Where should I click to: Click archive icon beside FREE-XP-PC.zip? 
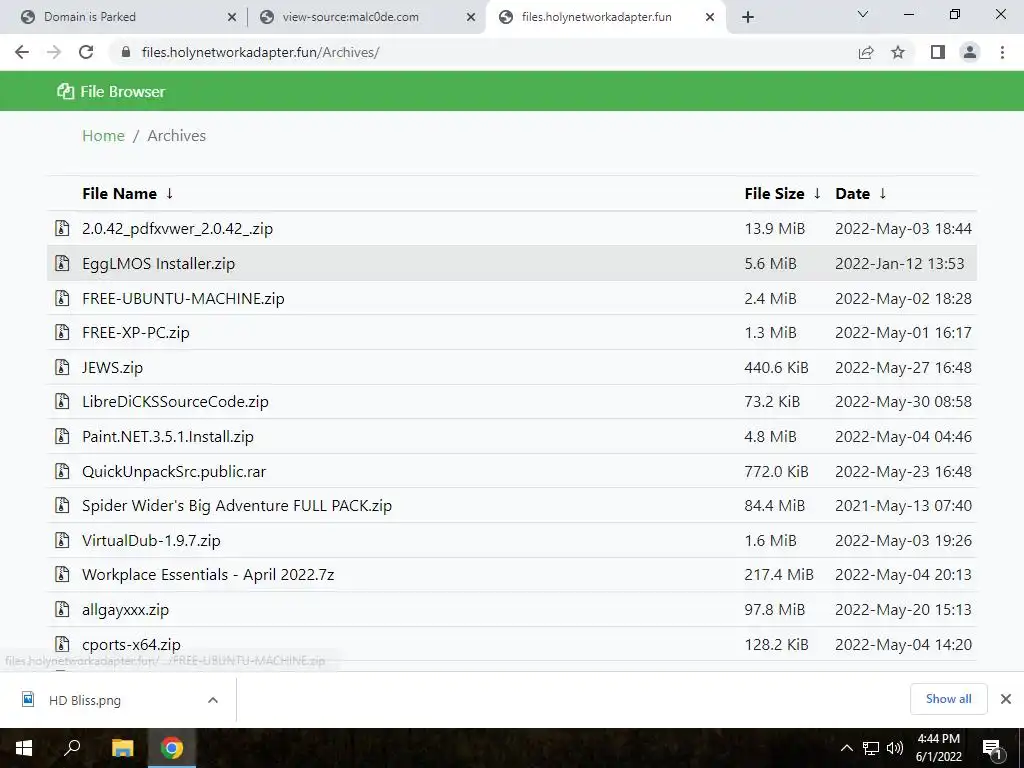[62, 332]
